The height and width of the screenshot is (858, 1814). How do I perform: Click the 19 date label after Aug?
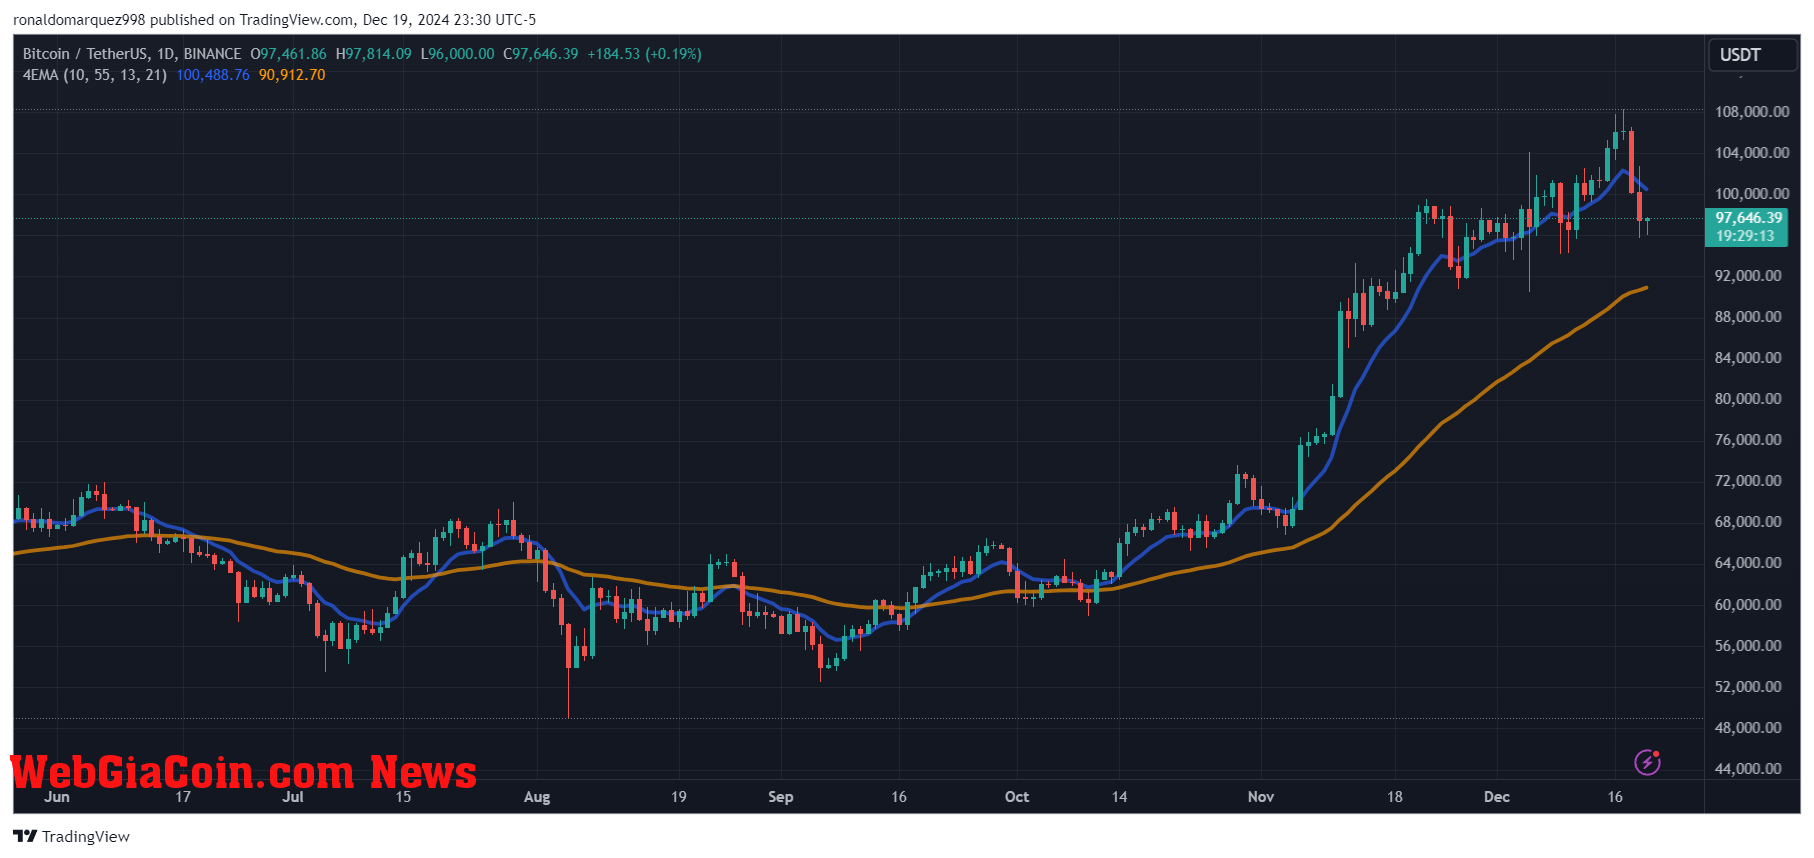tap(679, 797)
